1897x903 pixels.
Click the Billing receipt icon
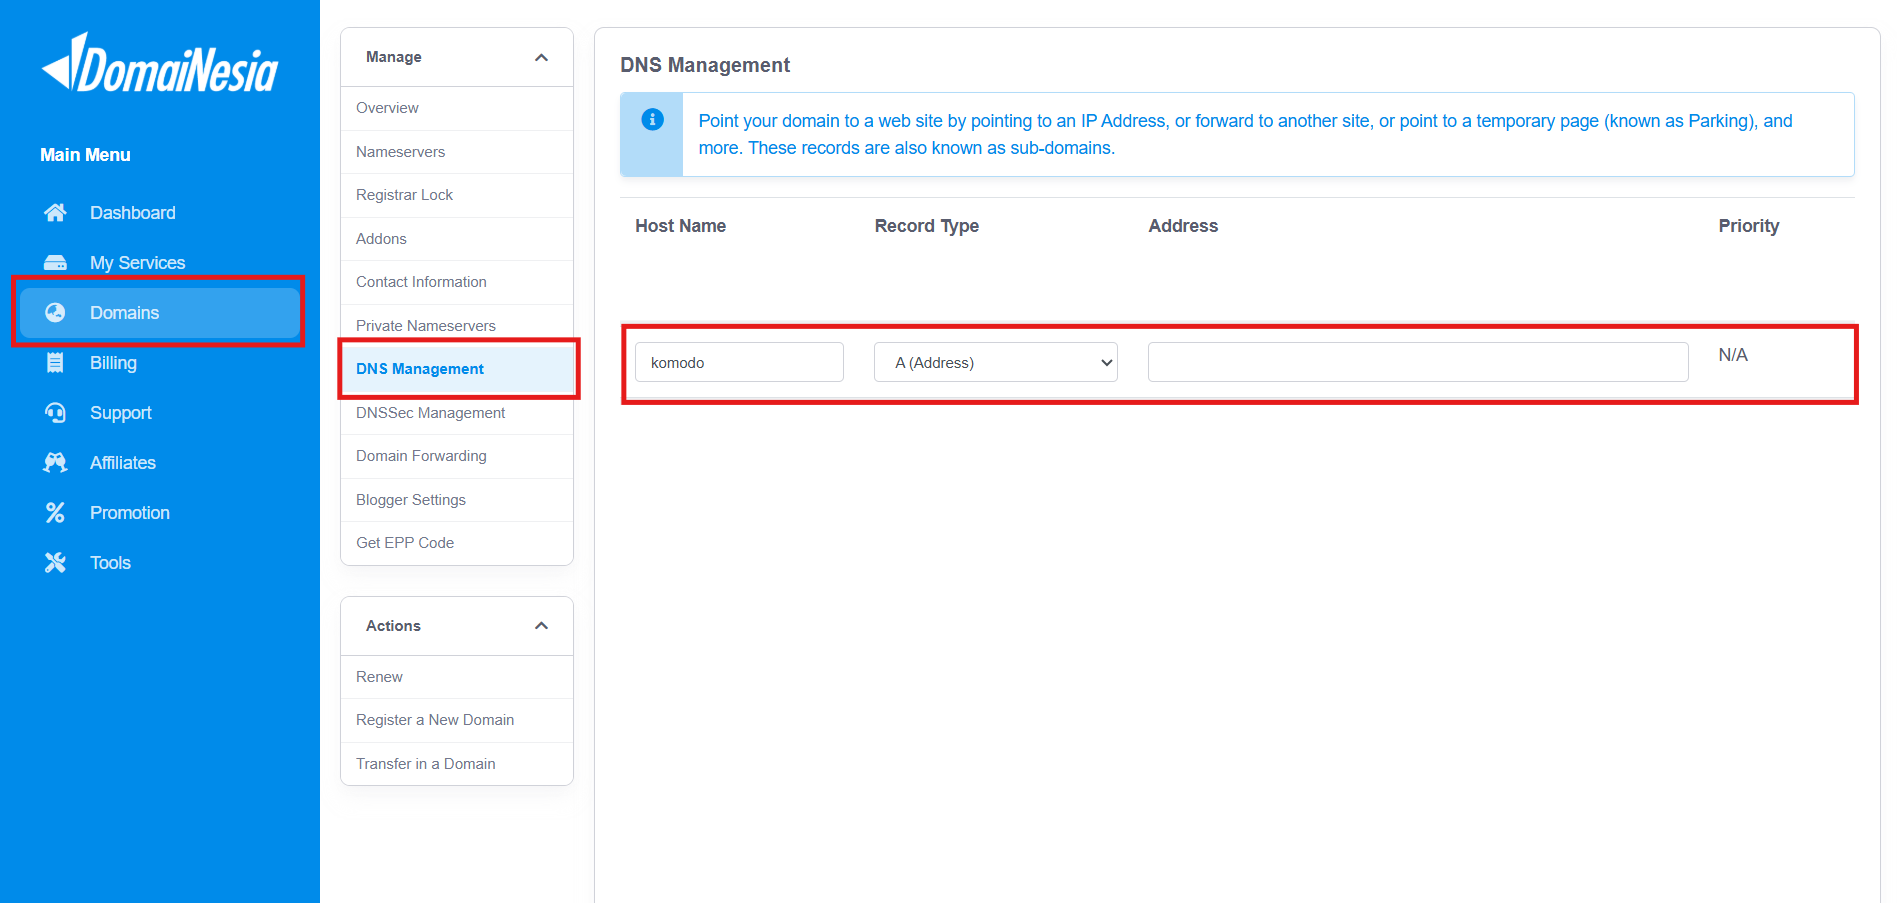coord(55,363)
